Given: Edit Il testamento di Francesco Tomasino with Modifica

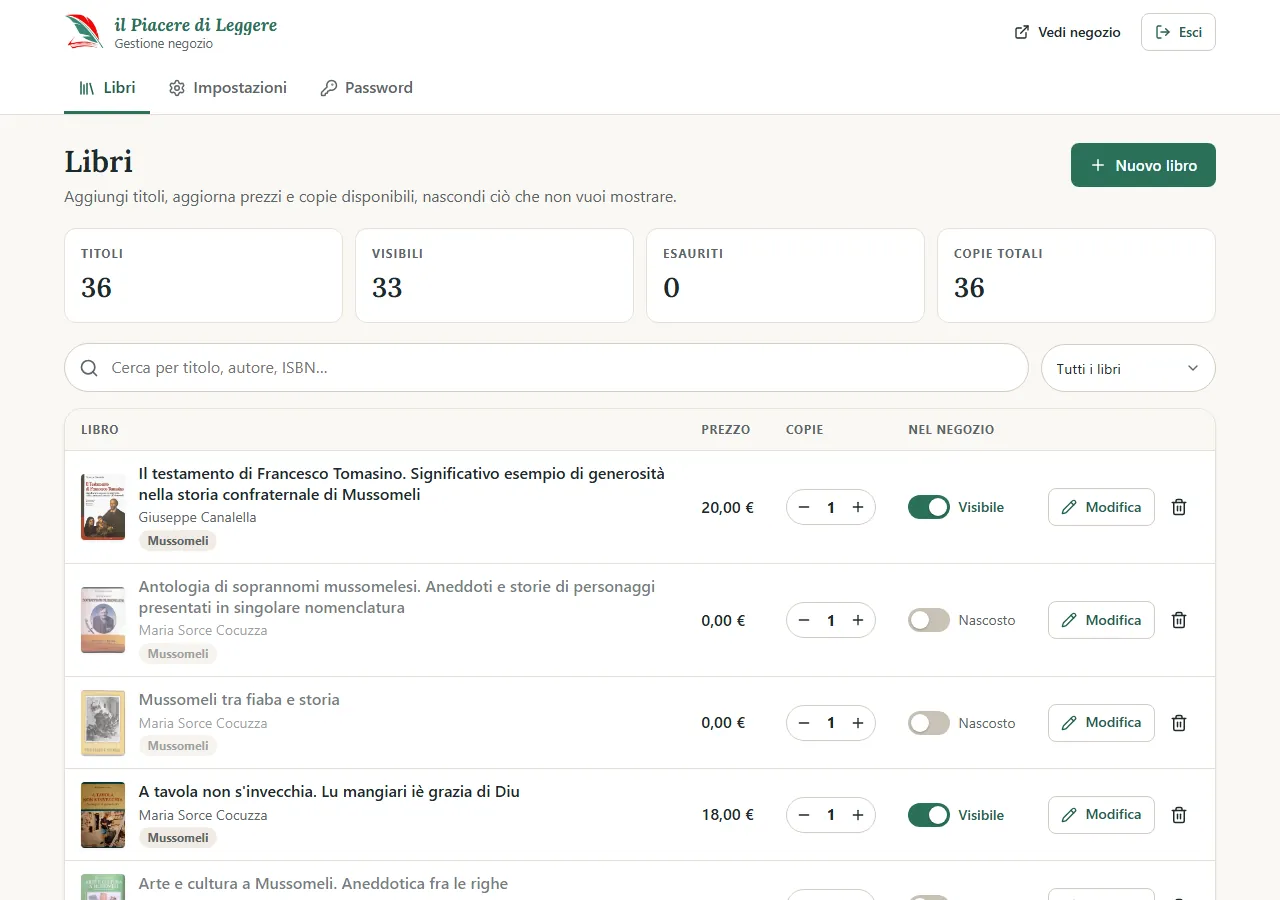Looking at the screenshot, I should click(1101, 507).
